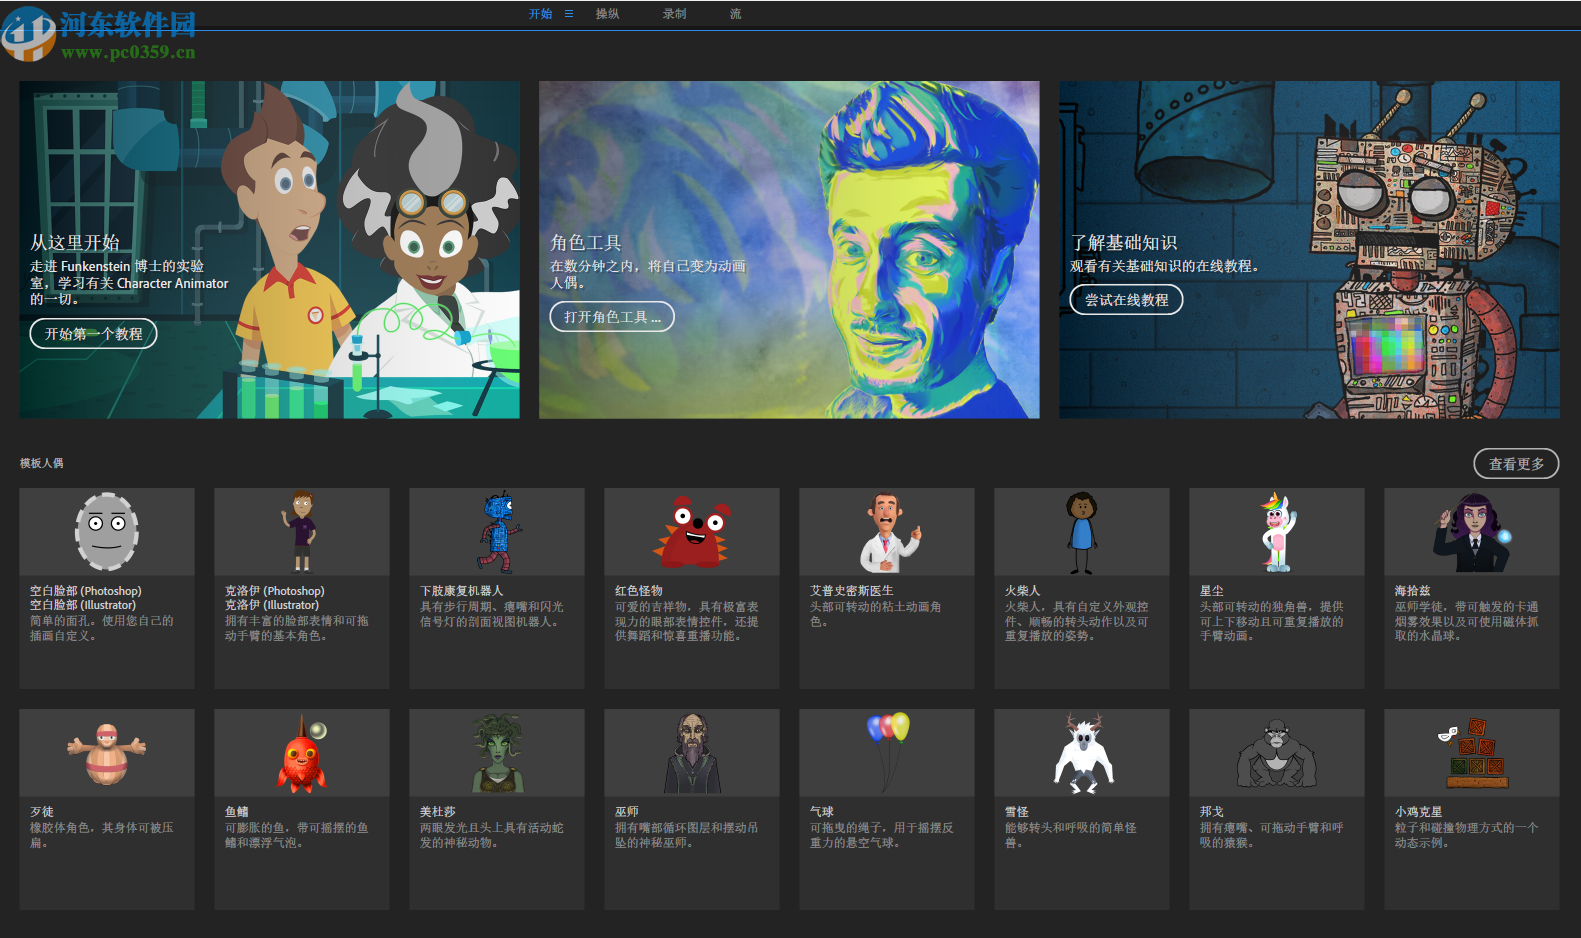This screenshot has width=1581, height=938.
Task: Switch to the 开始 workspace tab
Action: pyautogui.click(x=540, y=14)
